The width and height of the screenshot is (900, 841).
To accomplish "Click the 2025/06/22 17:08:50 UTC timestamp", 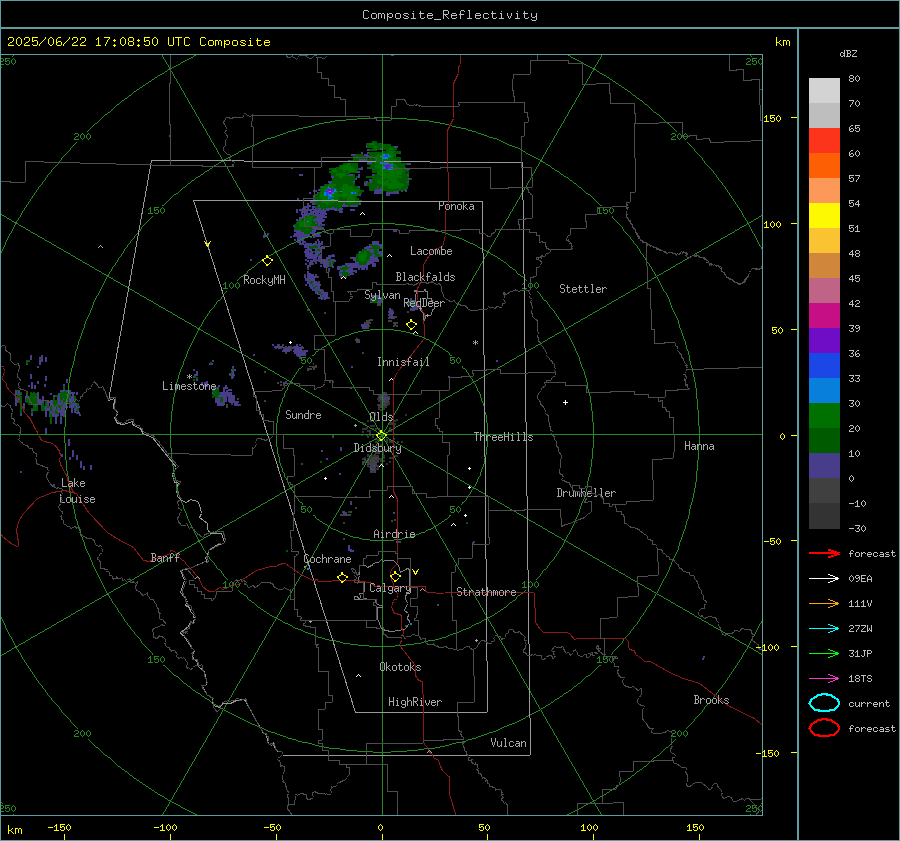I will coord(138,42).
